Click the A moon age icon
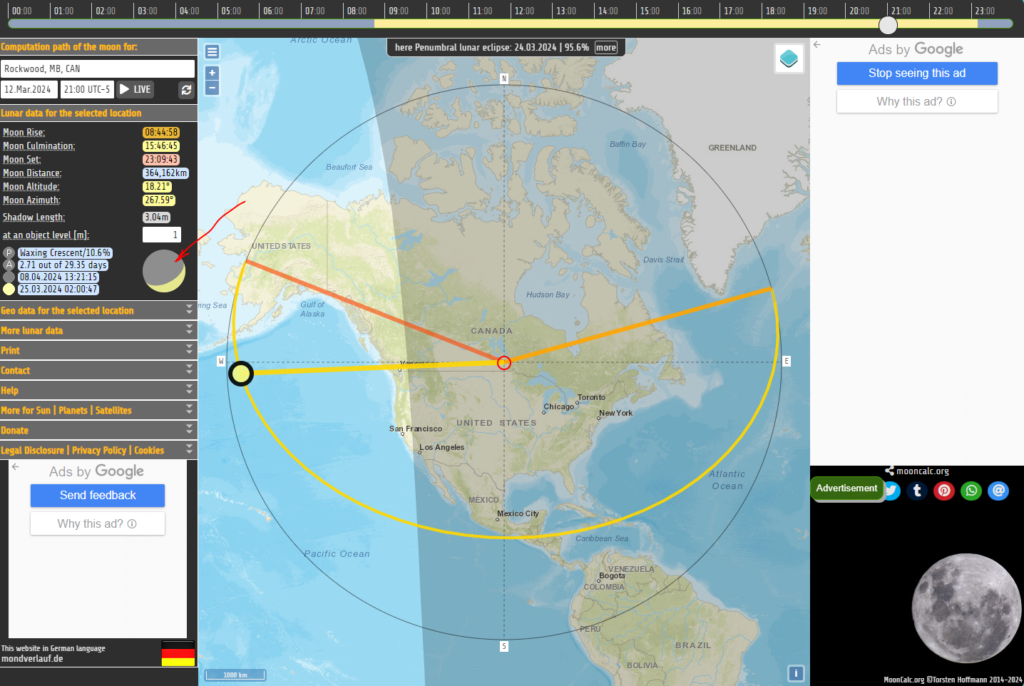 (8, 265)
